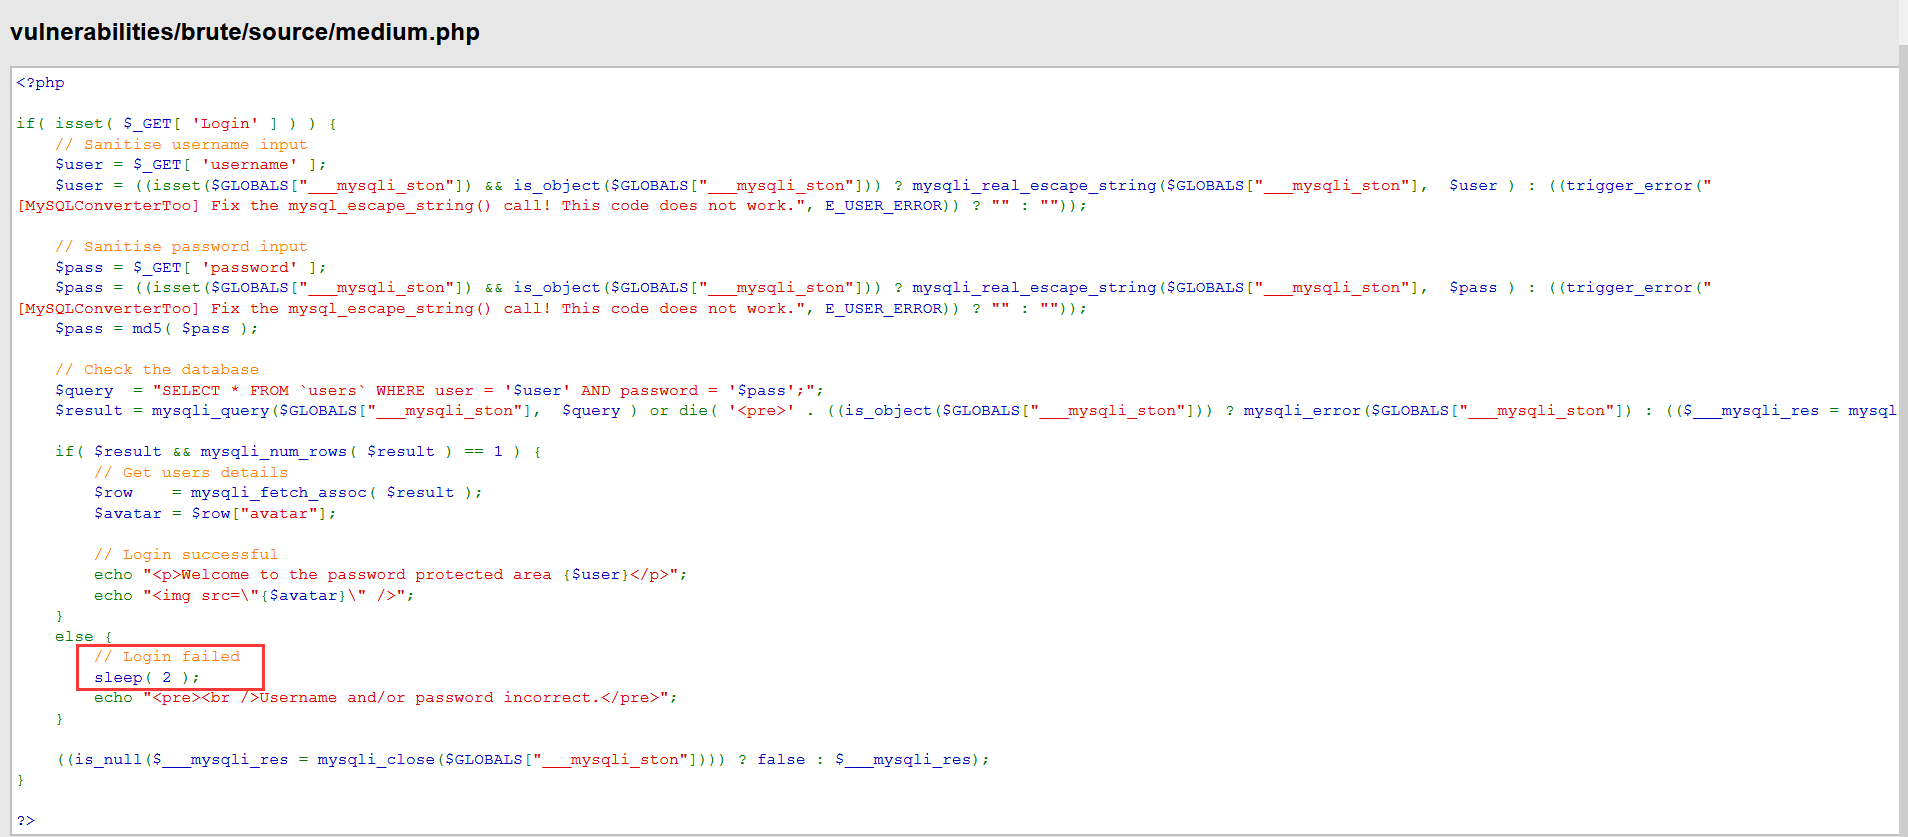
Task: Click the vertical scrollbar on the right edge
Action: click(x=1903, y=440)
